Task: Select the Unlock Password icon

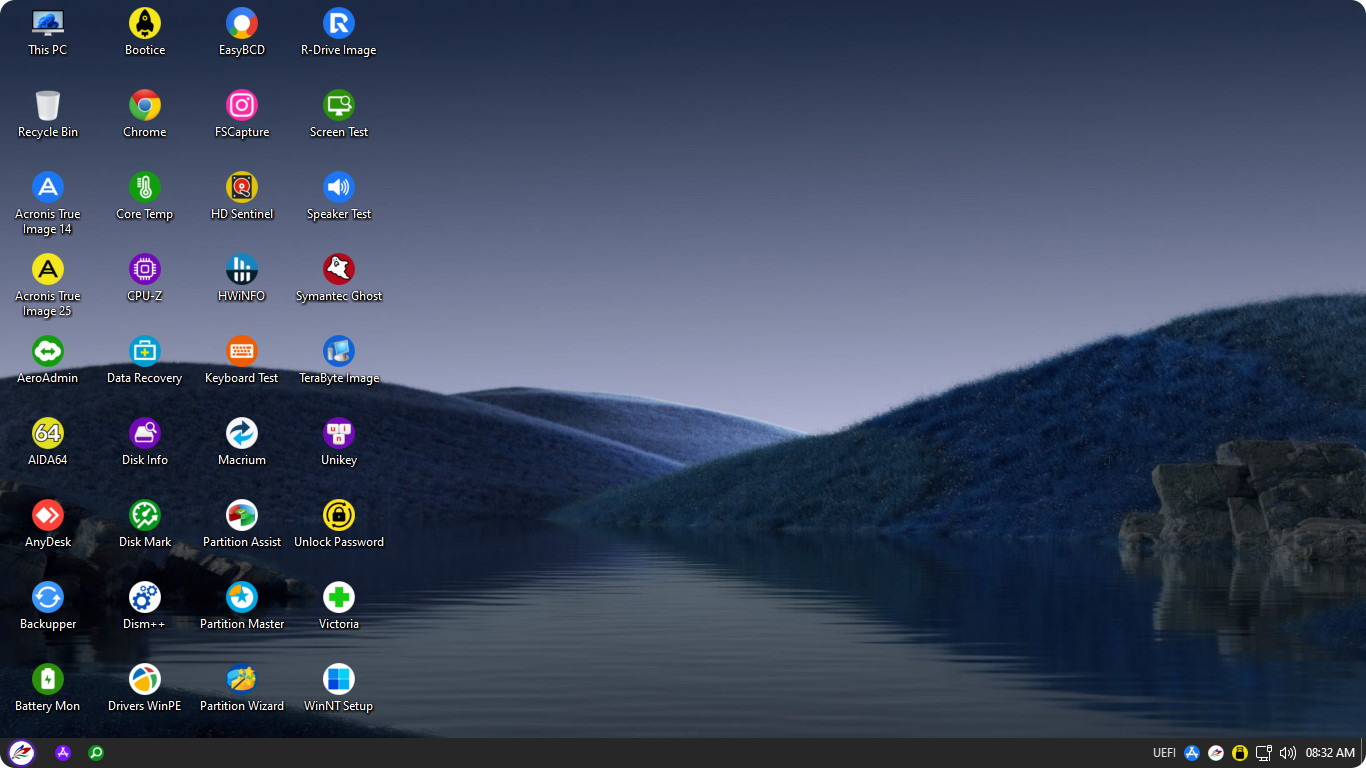Action: tap(339, 516)
